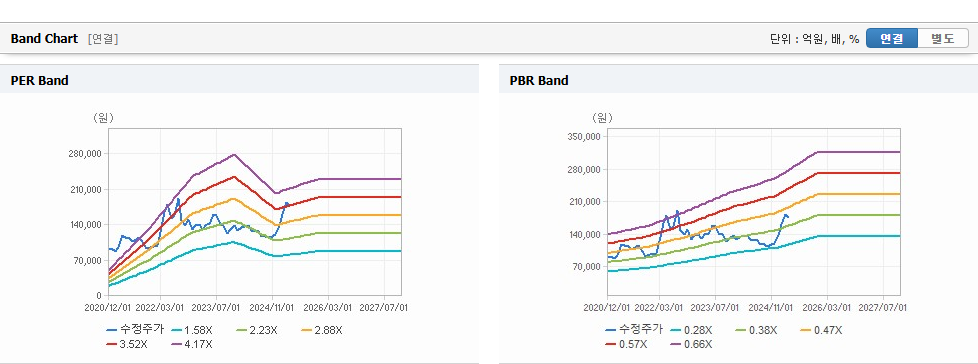The width and height of the screenshot is (978, 364).
Task: Click the PBR Band panel heading
Action: point(539,80)
